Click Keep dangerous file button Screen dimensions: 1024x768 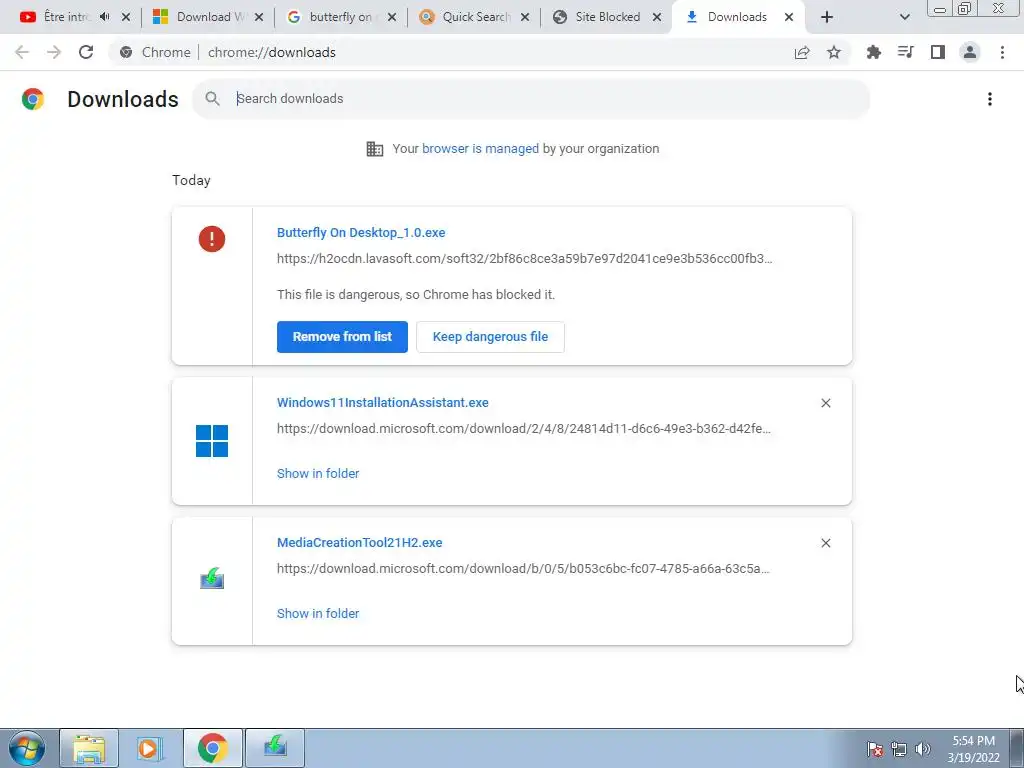pos(490,337)
